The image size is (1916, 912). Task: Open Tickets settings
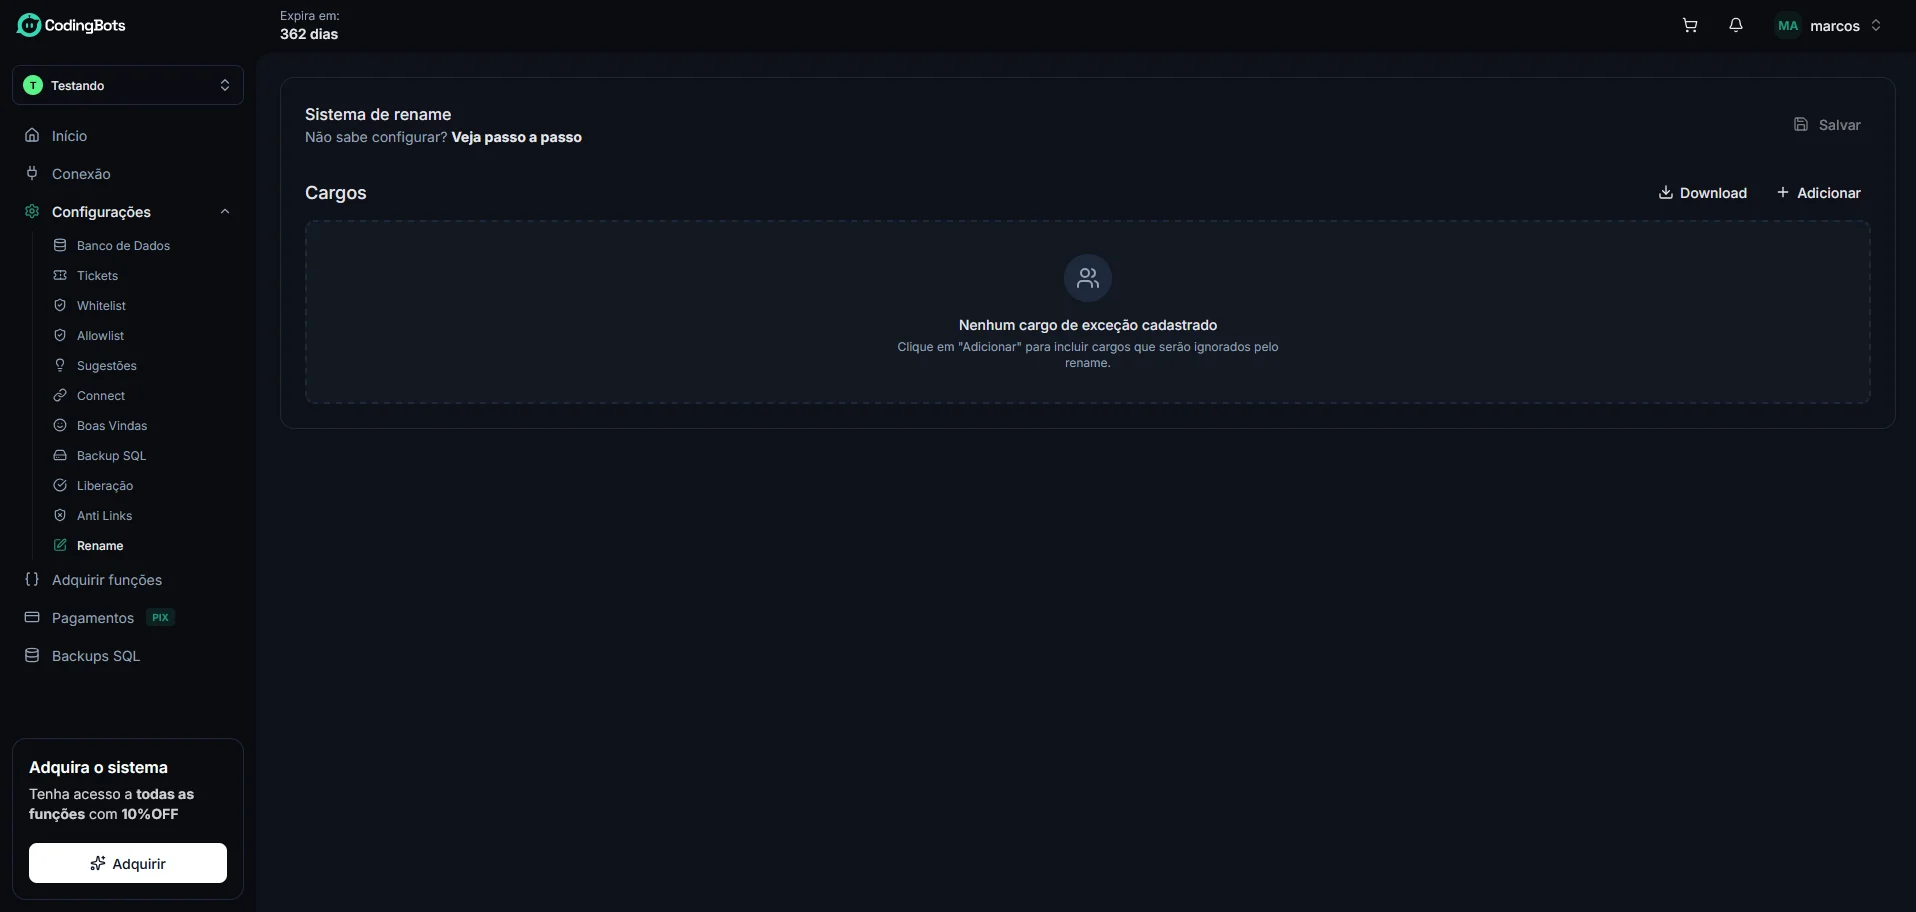[97, 276]
